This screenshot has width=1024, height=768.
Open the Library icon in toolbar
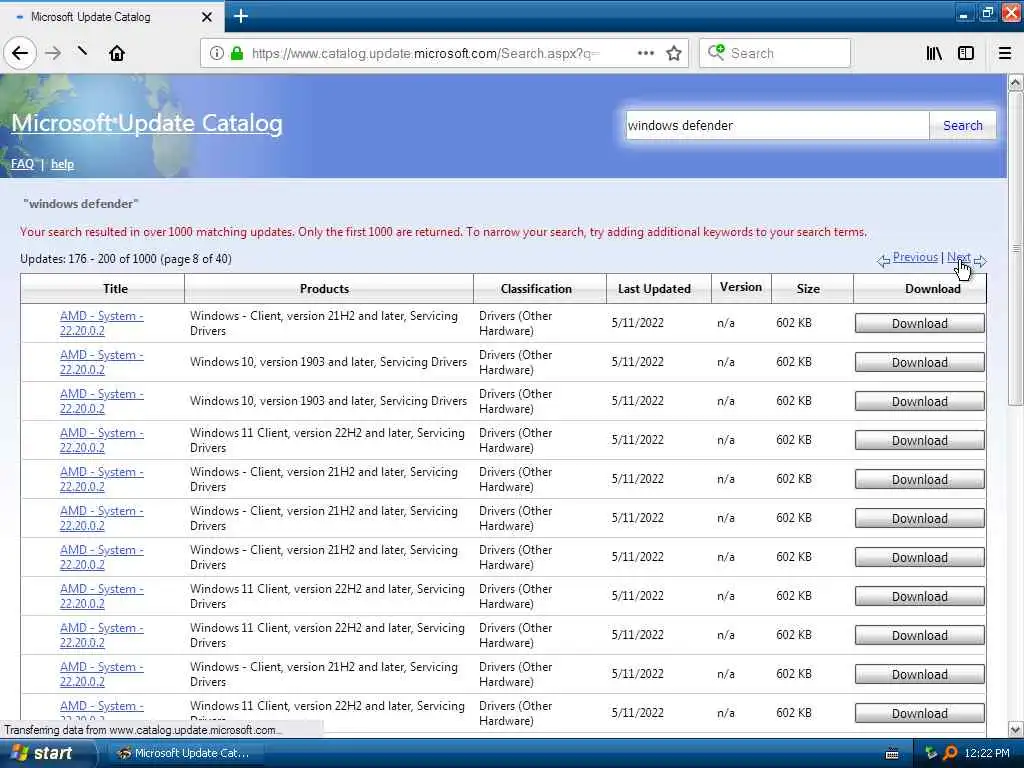coord(934,53)
